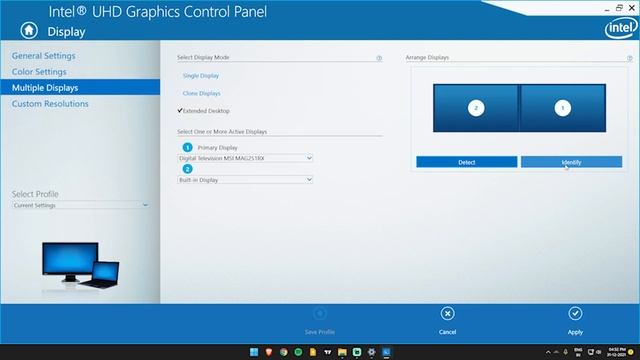Open Spotify from the taskbar
640x360 pixels.
[x=298, y=352]
